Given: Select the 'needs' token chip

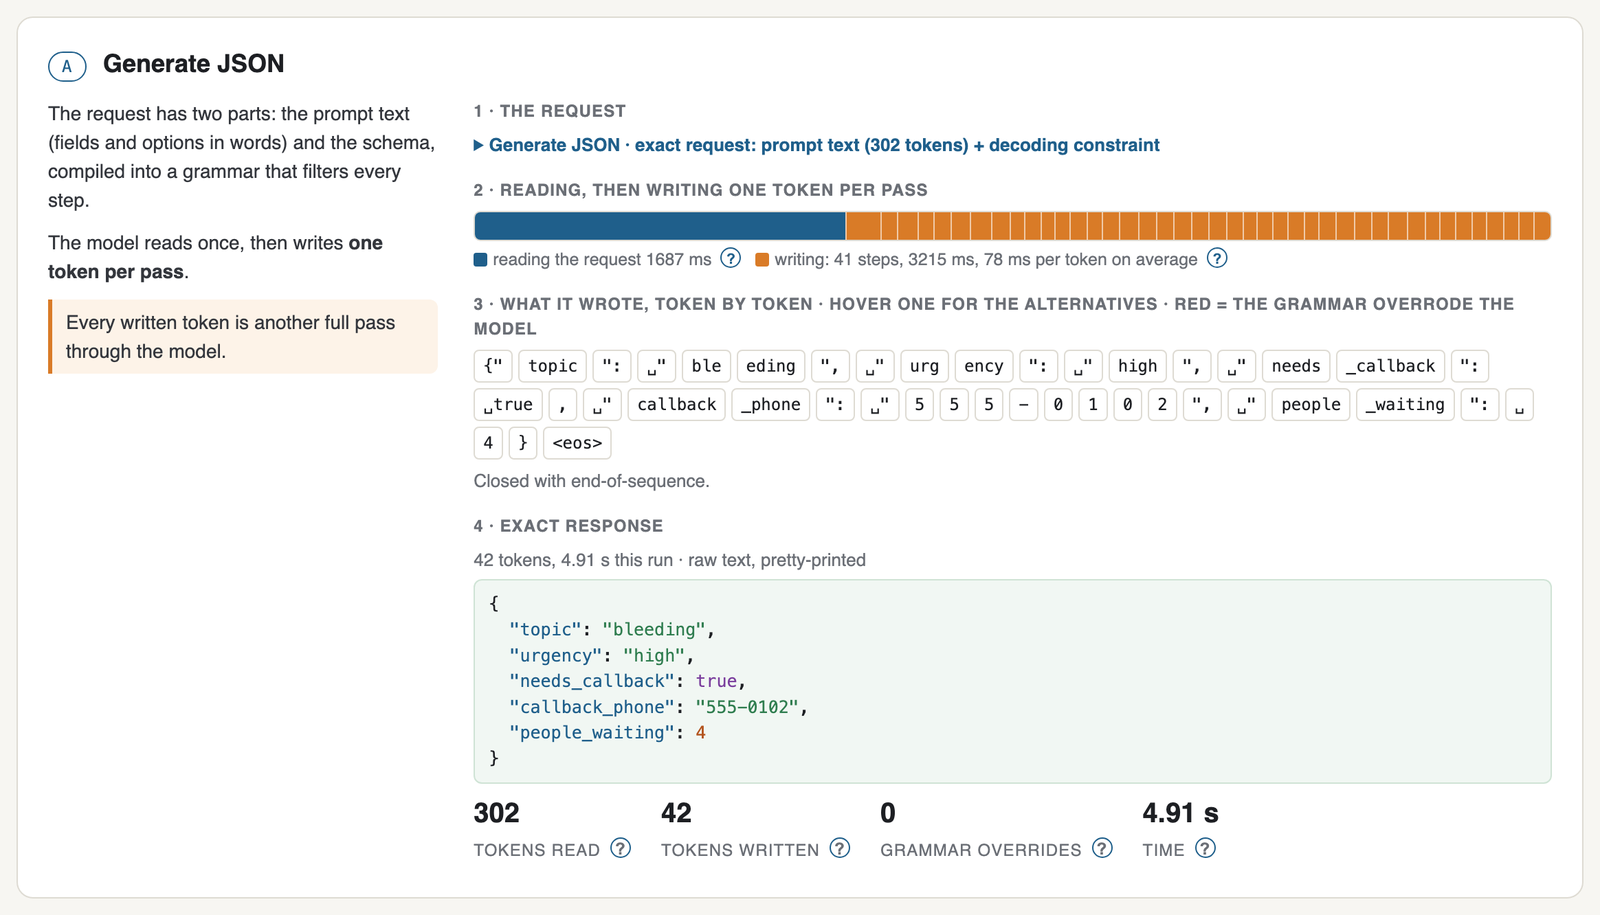Looking at the screenshot, I should pos(1296,366).
